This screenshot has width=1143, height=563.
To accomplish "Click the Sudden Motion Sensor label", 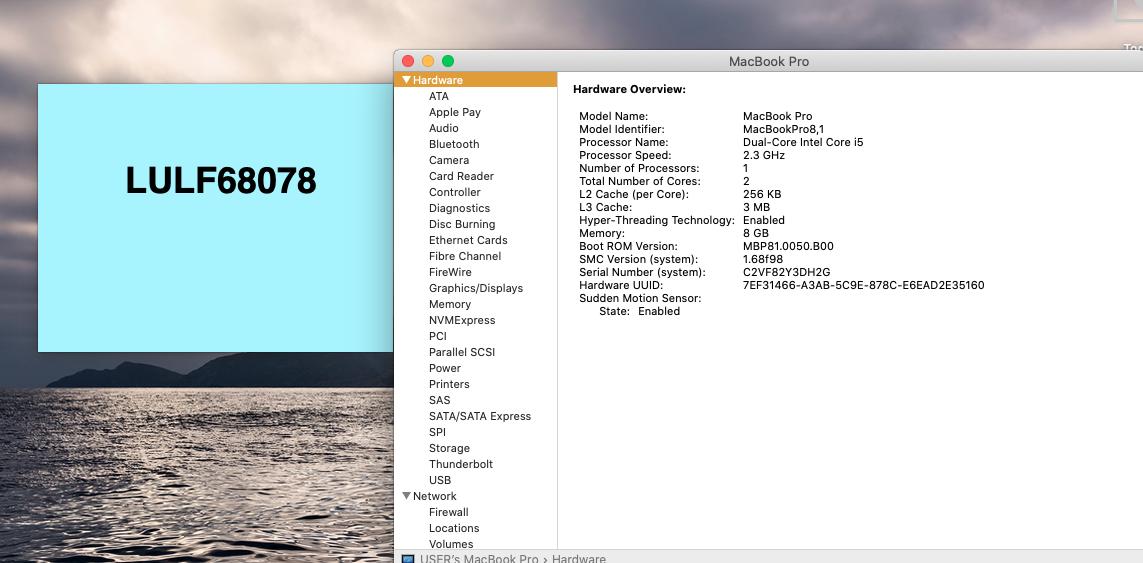I will coord(640,298).
